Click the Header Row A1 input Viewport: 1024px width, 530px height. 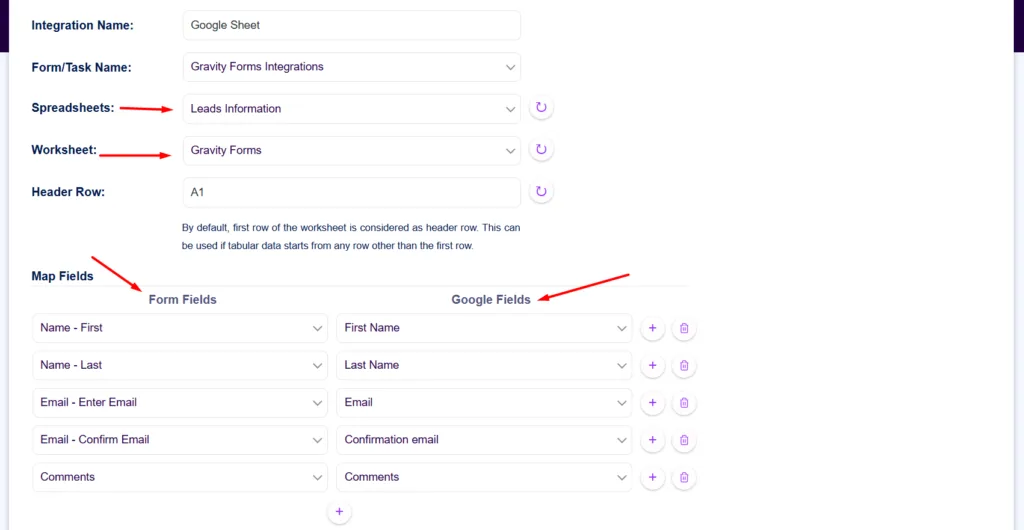pos(351,192)
